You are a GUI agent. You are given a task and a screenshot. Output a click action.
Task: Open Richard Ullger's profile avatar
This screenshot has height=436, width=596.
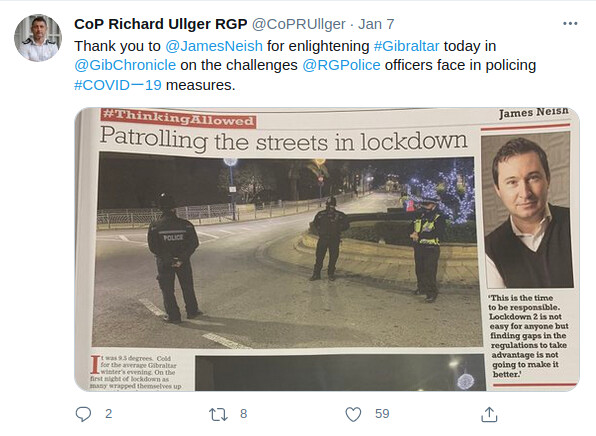pos(38,38)
